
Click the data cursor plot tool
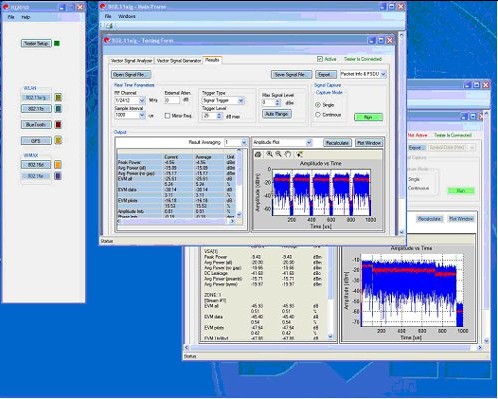click(x=299, y=154)
